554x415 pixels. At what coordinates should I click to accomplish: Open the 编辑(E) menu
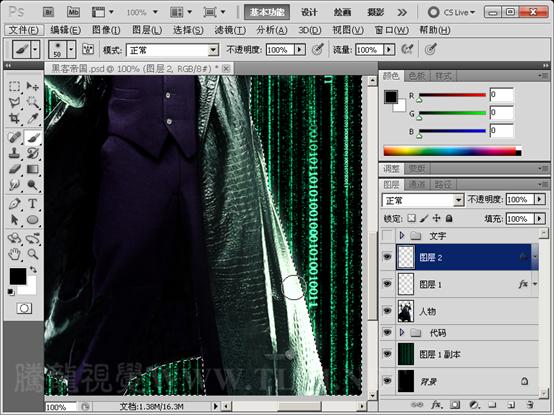click(65, 30)
